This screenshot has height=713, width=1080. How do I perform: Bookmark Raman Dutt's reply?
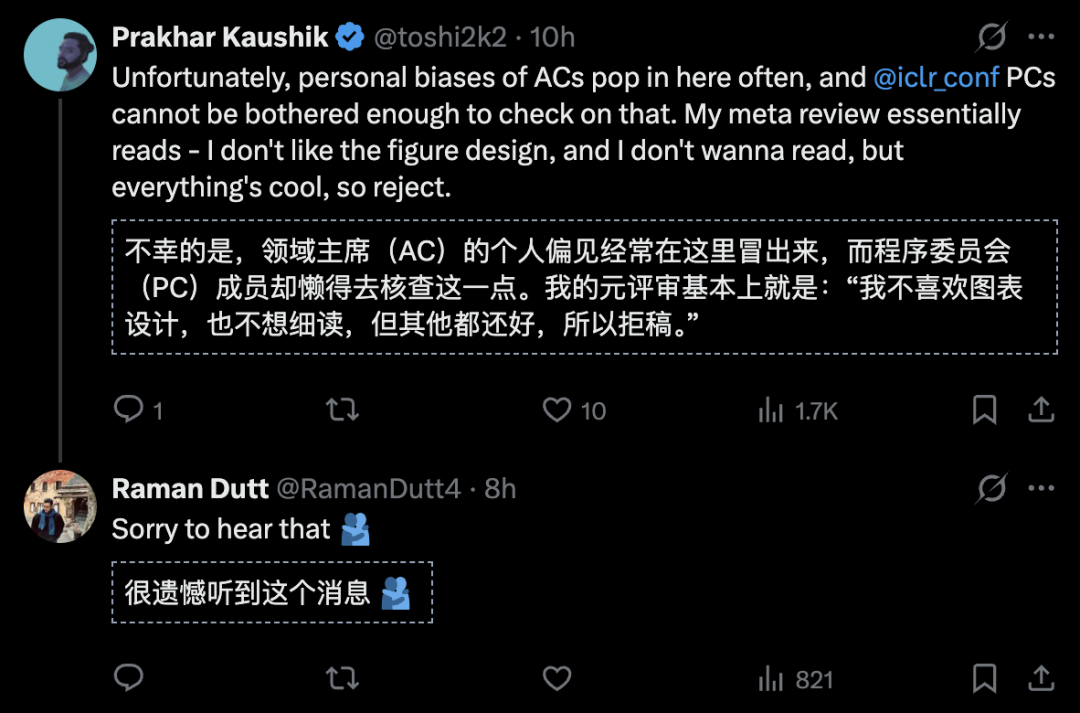(985, 679)
